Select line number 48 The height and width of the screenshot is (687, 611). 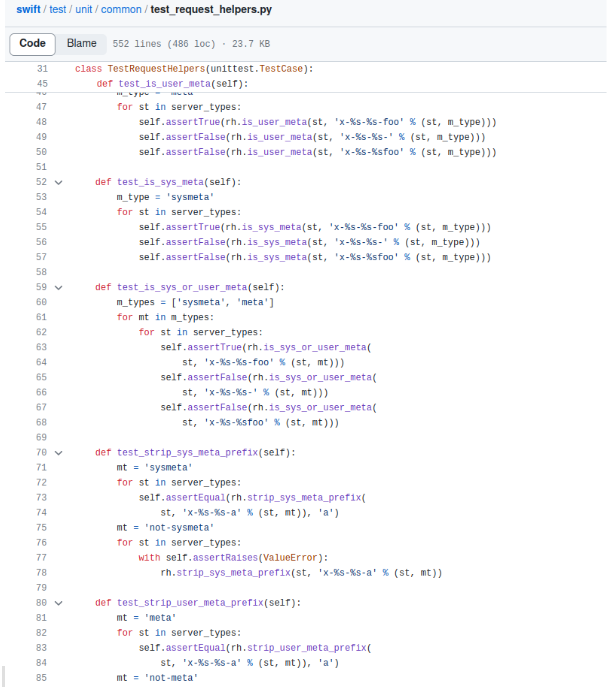(x=41, y=122)
